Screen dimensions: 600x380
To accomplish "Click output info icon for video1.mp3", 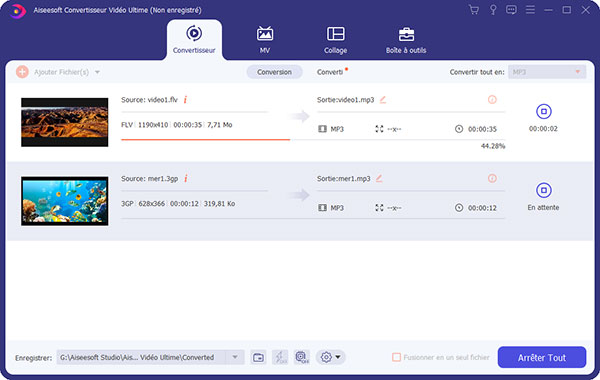I will (492, 100).
